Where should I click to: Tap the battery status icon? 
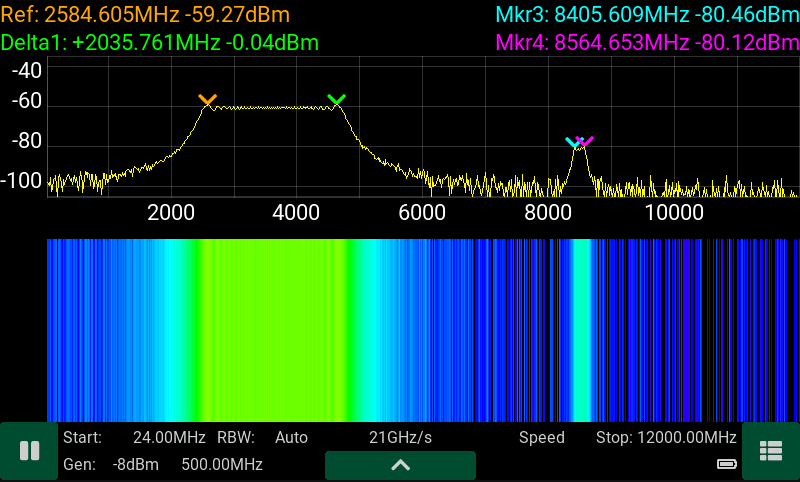[x=727, y=464]
